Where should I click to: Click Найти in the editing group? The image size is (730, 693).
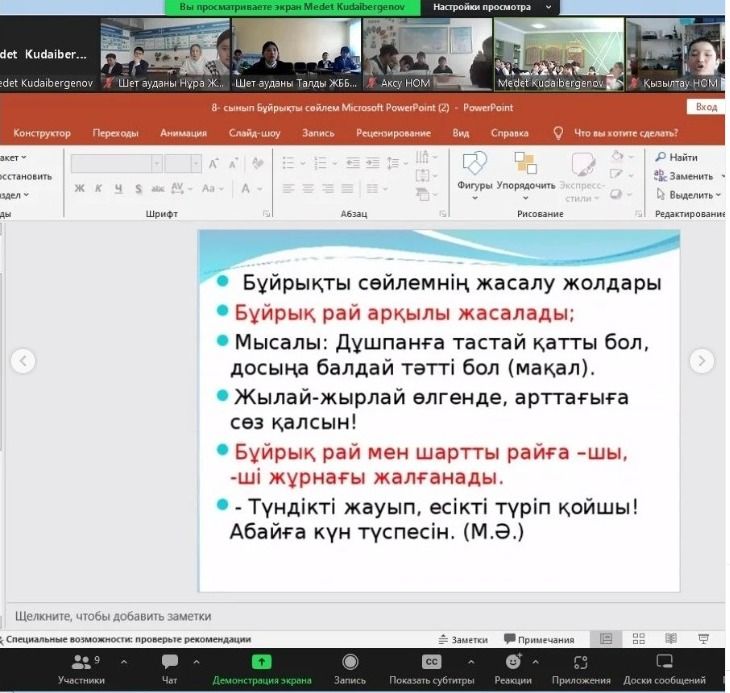pyautogui.click(x=677, y=157)
